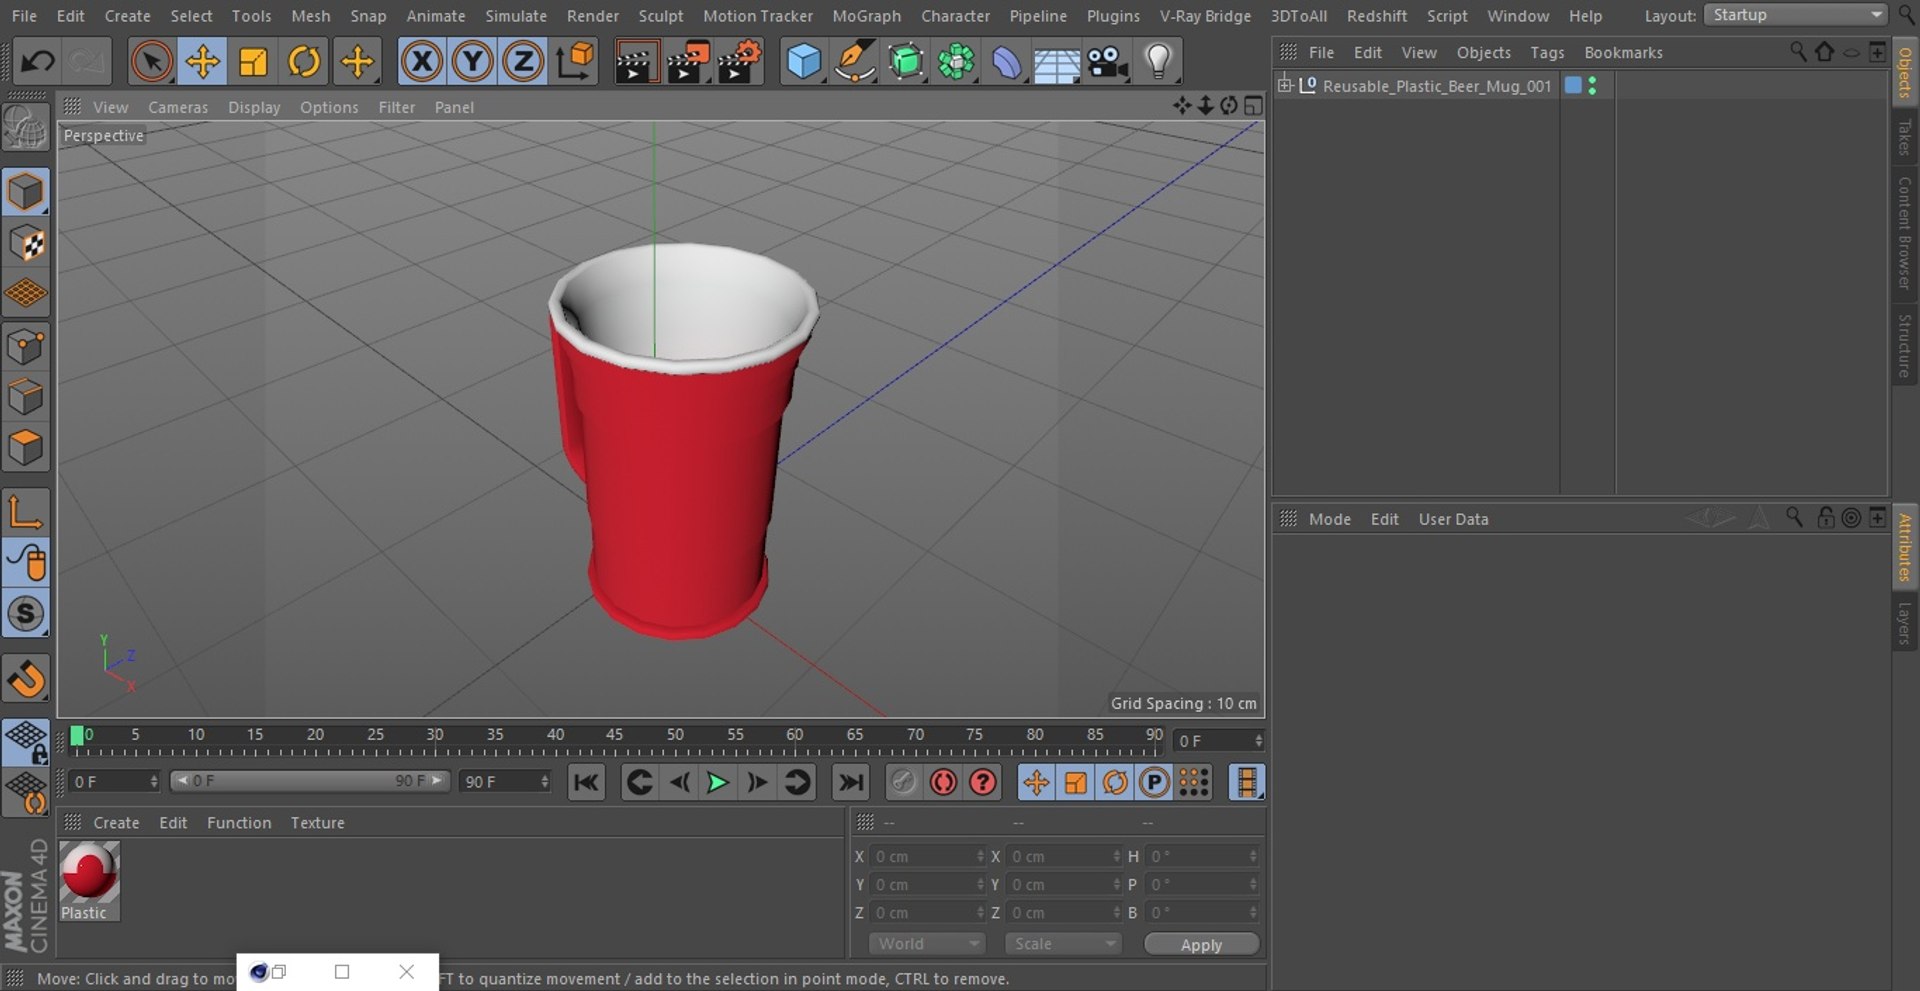Select the Rotate tool in top toolbar
The width and height of the screenshot is (1920, 991).
point(304,62)
